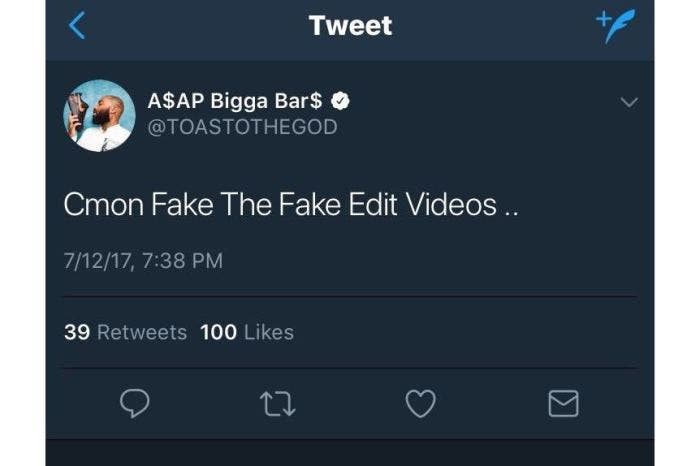This screenshot has width=700, height=466.
Task: View the 100 Likes list
Action: (247, 333)
